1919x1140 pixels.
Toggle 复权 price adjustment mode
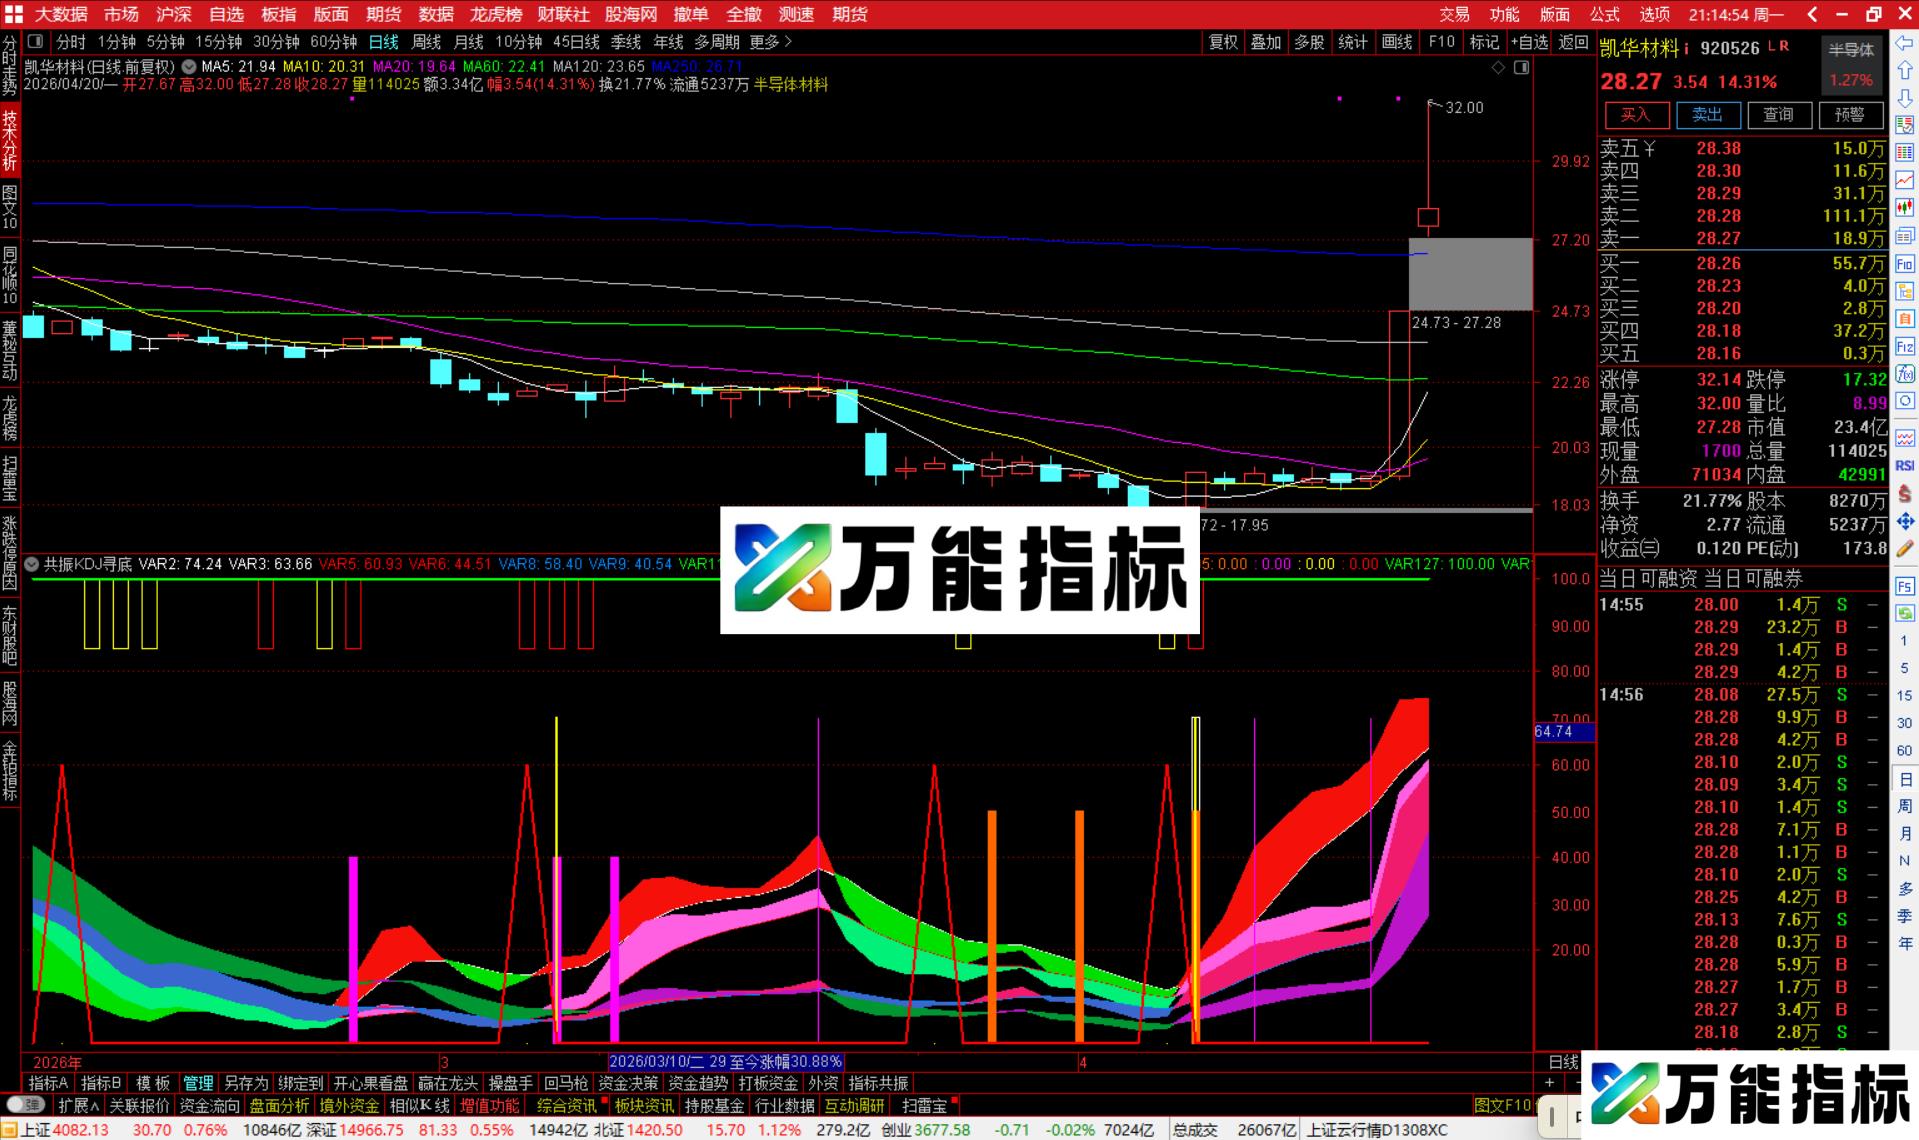tap(1222, 42)
